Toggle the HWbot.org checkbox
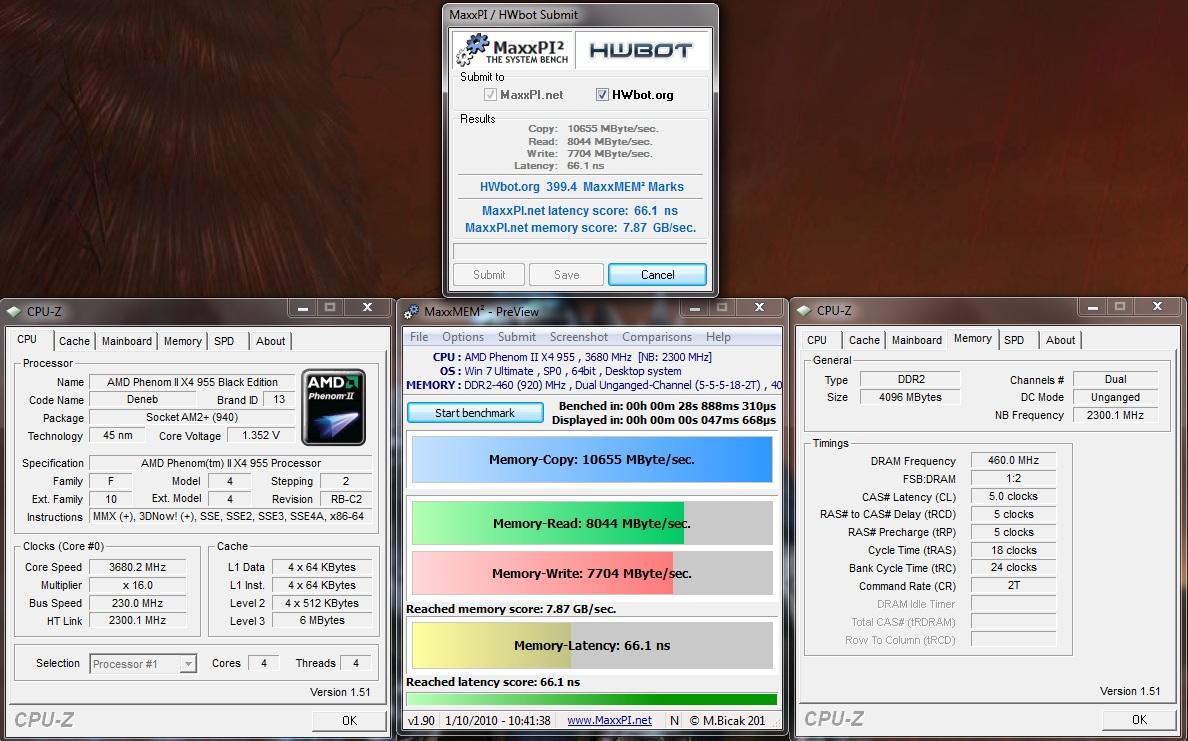 click(602, 95)
